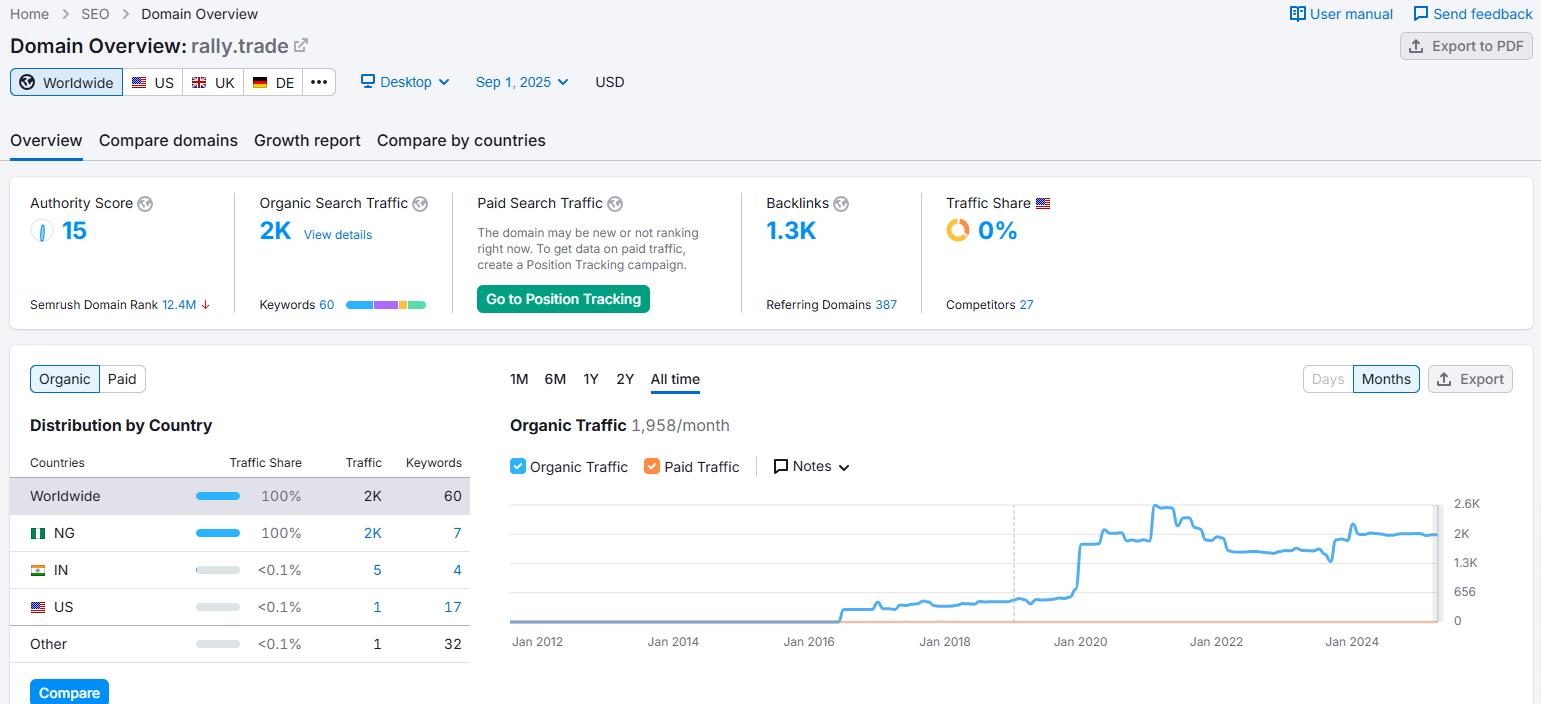Click the Send feedback chat icon
This screenshot has width=1541, height=704.
point(1420,14)
